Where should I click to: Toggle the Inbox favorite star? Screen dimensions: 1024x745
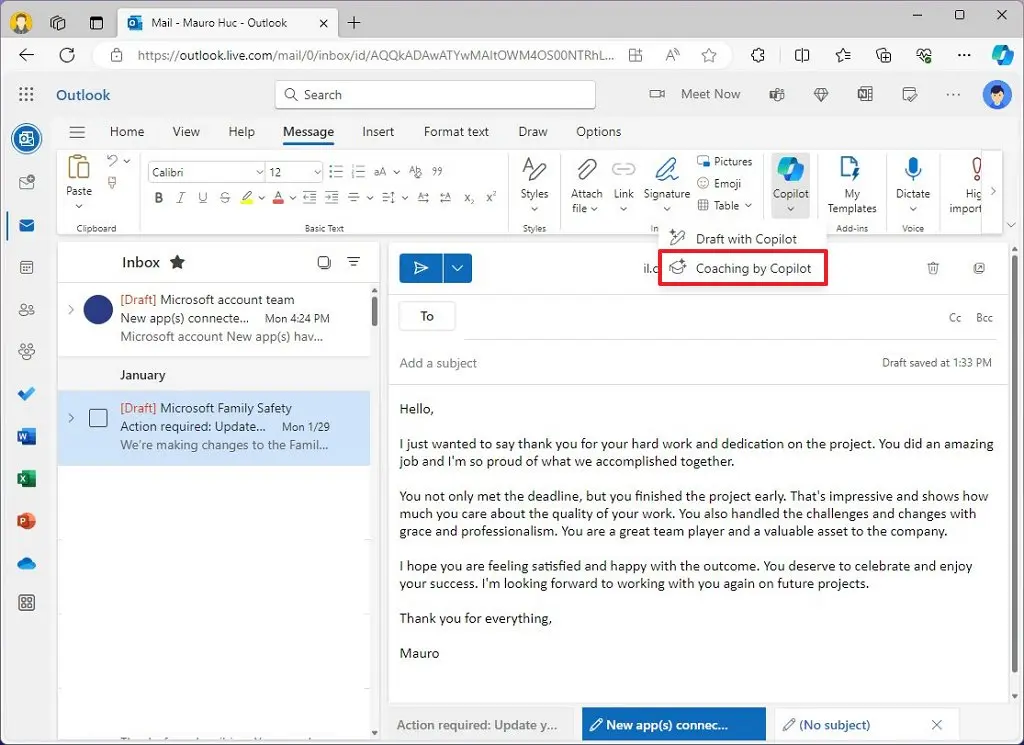click(176, 262)
